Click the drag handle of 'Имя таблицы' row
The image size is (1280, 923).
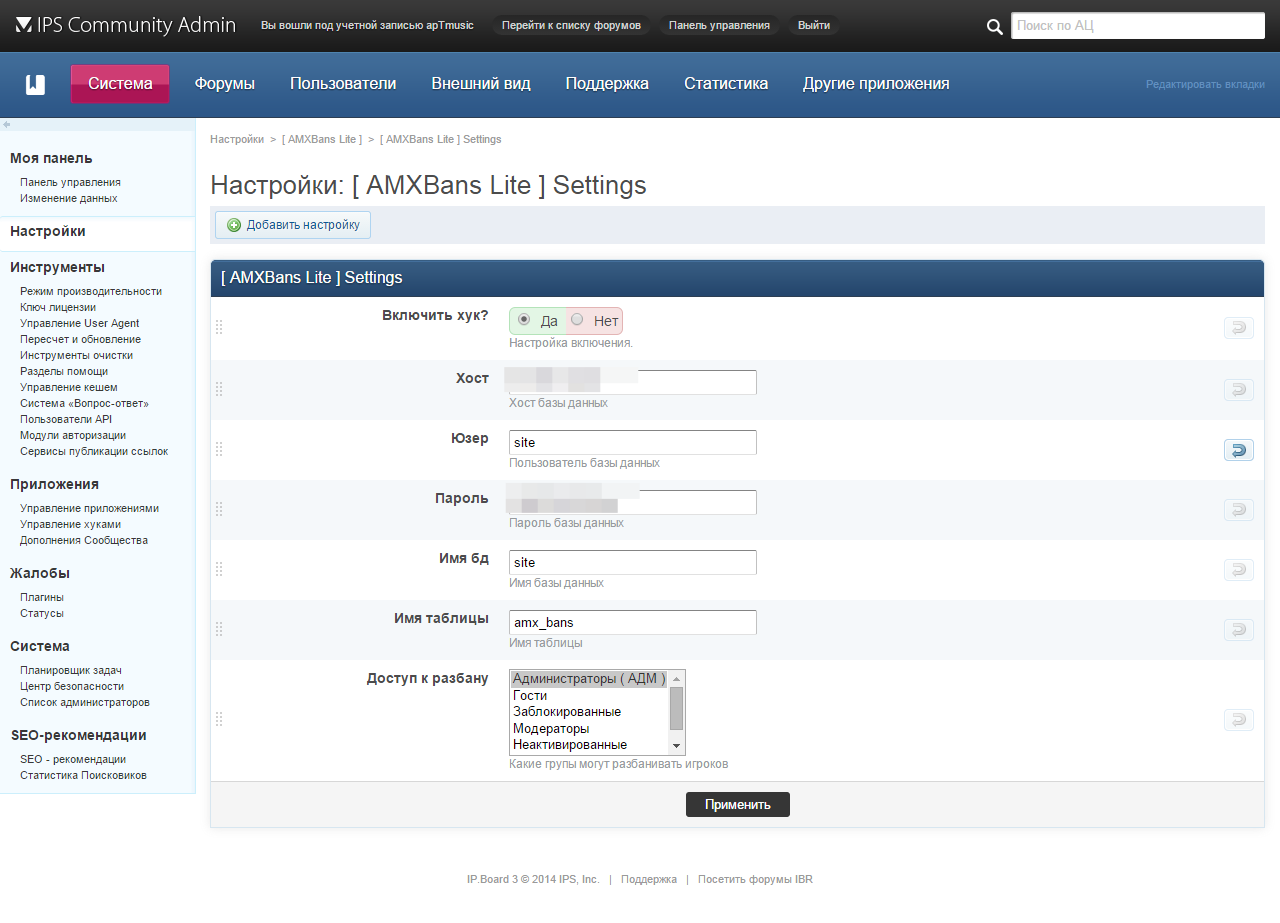pos(219,629)
